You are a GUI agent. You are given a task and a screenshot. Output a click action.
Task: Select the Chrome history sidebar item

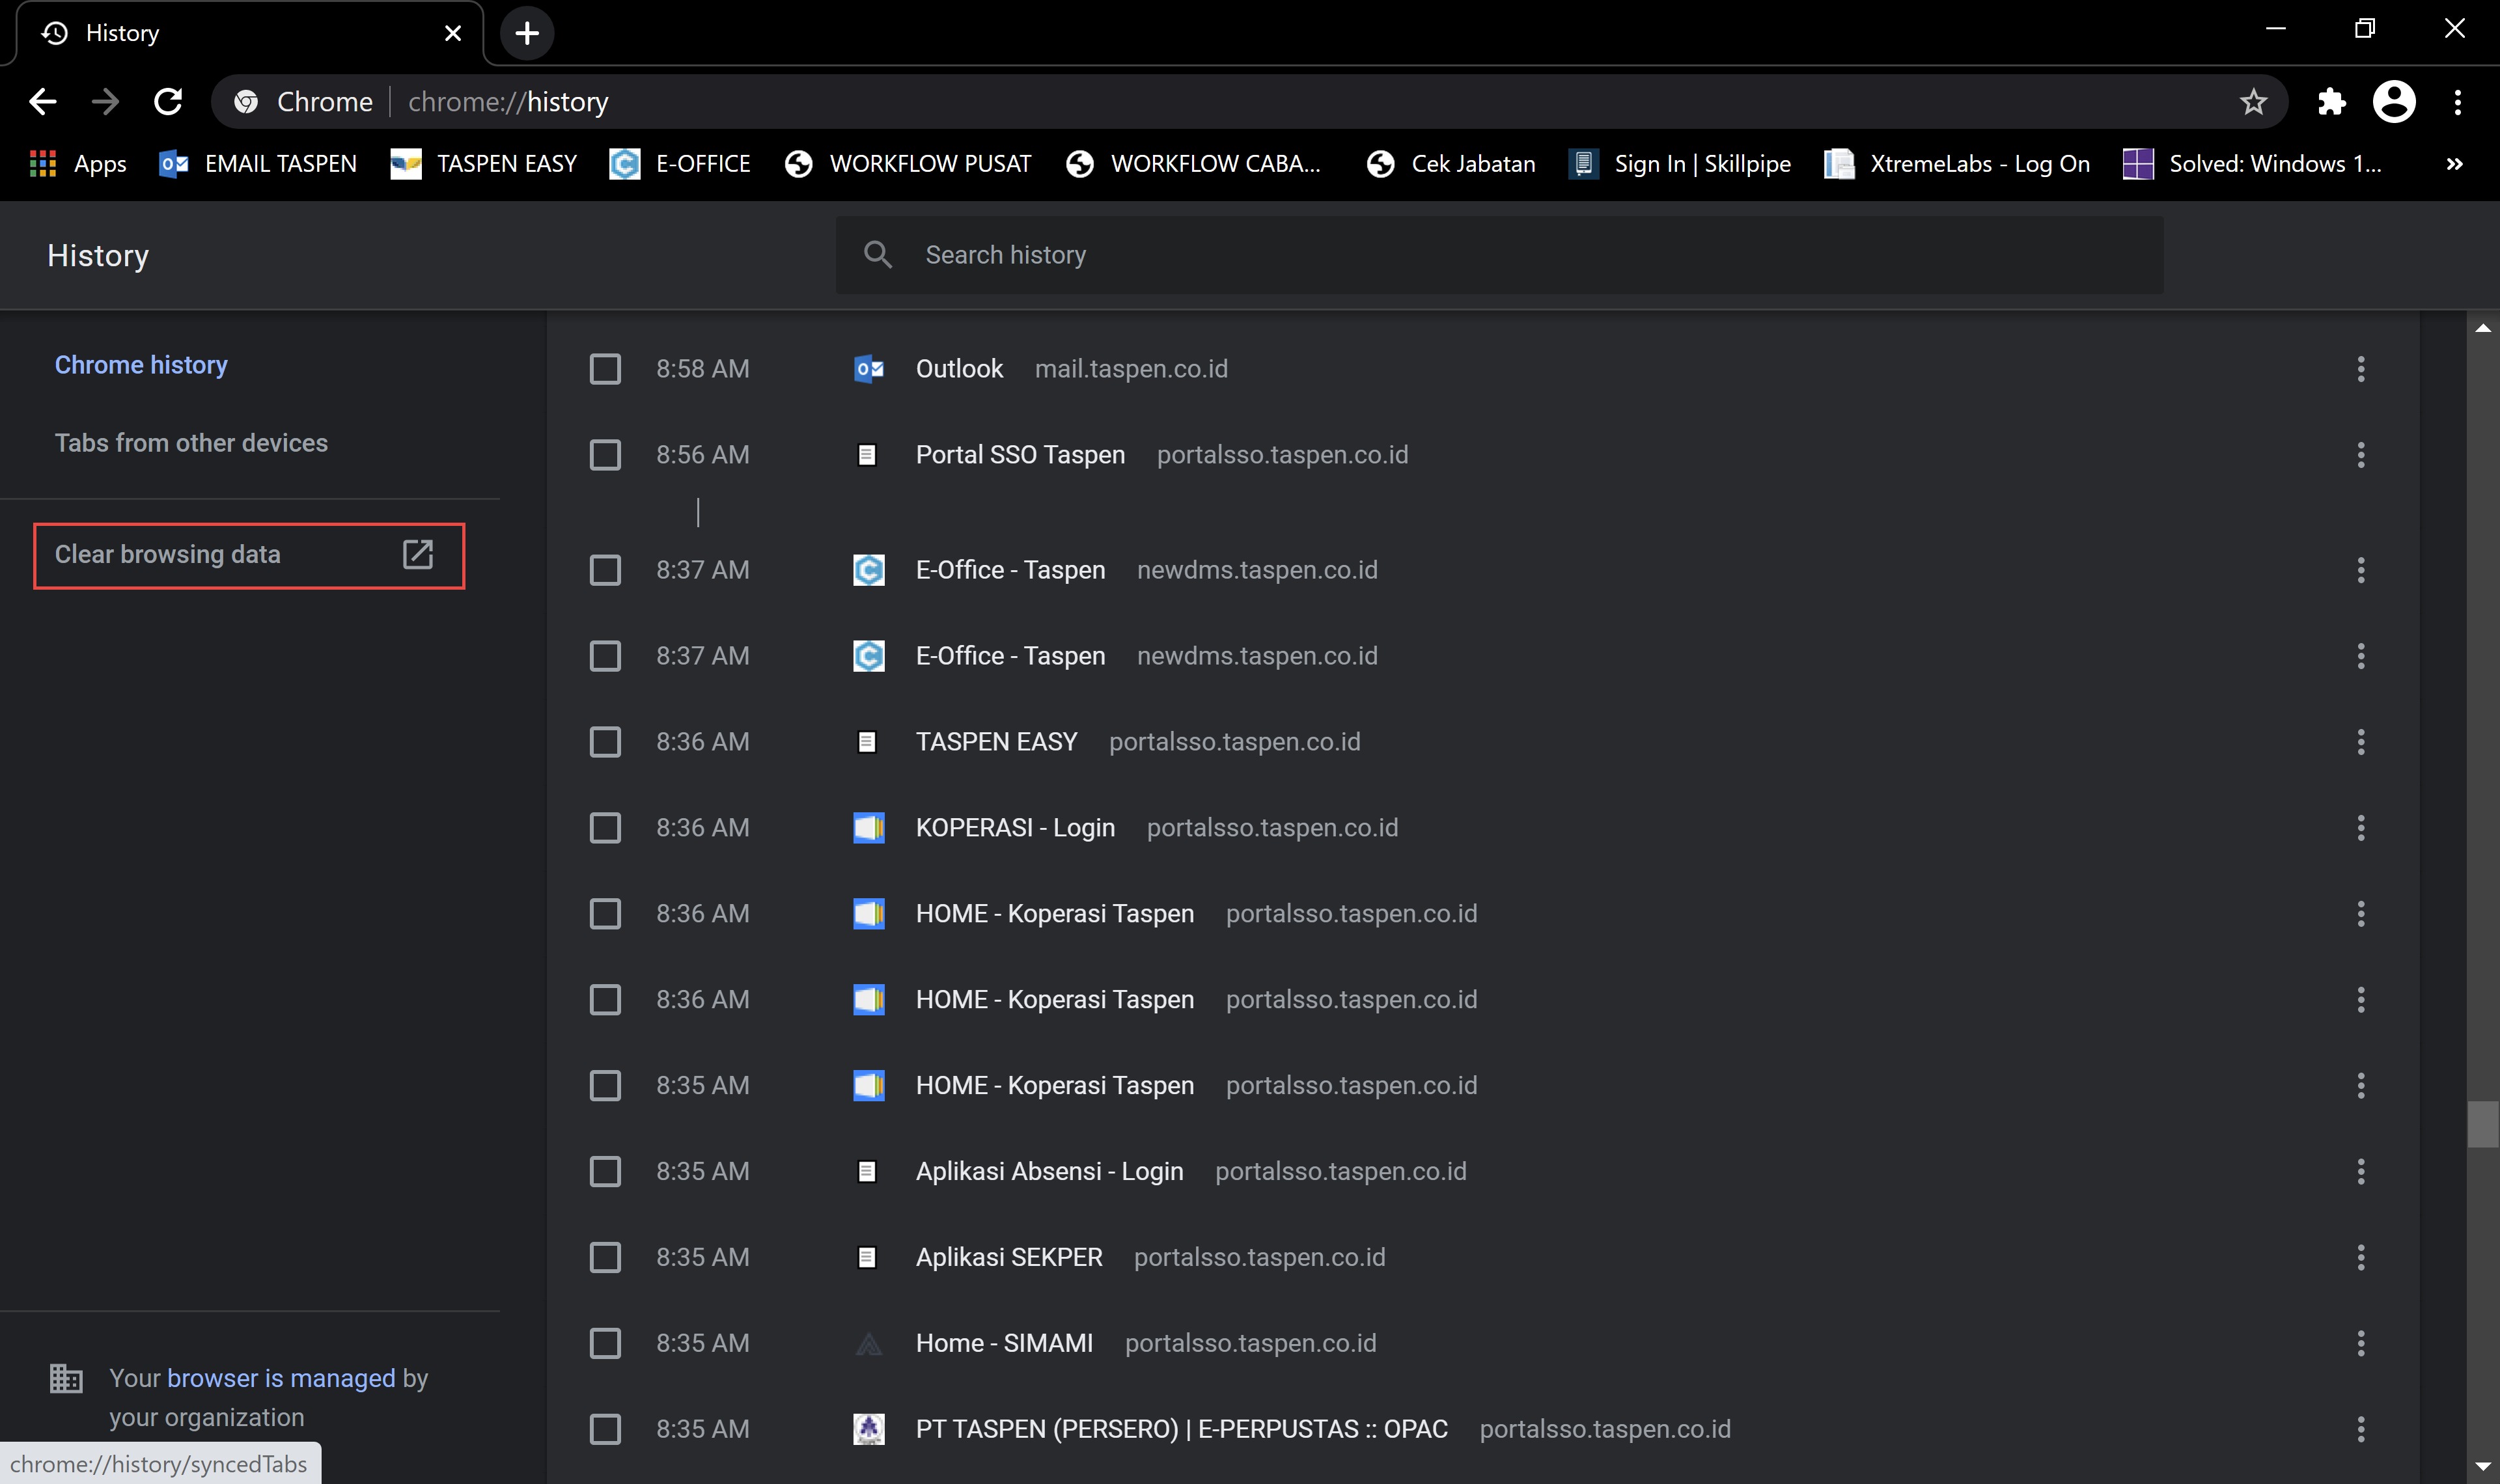[x=141, y=365]
